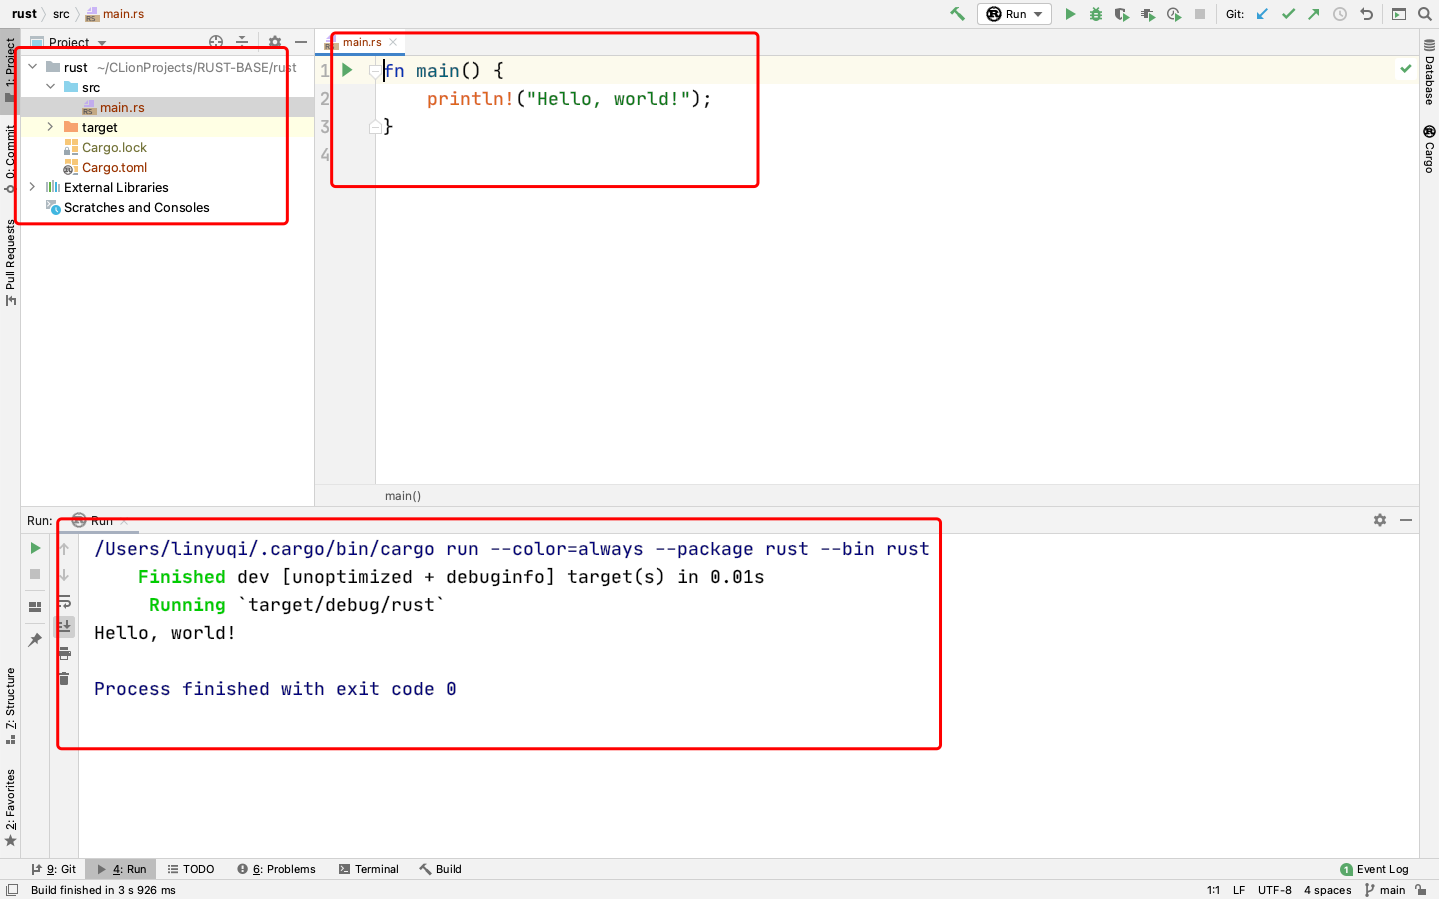
Task: Click Git Show History clock icon
Action: pos(1340,14)
